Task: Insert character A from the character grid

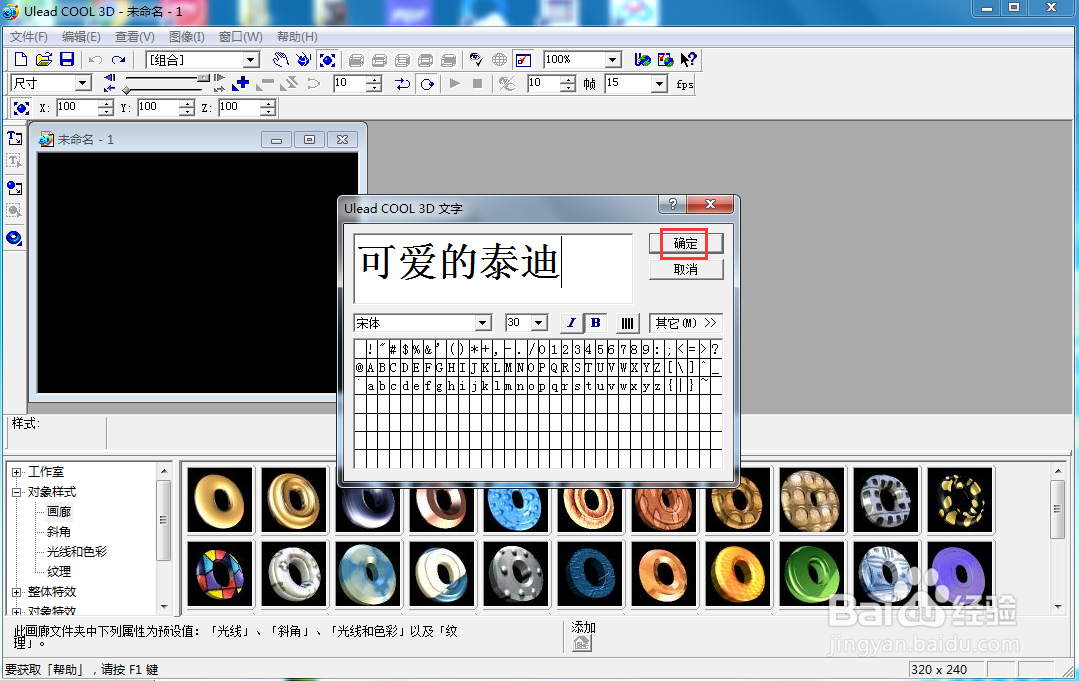Action: click(371, 367)
